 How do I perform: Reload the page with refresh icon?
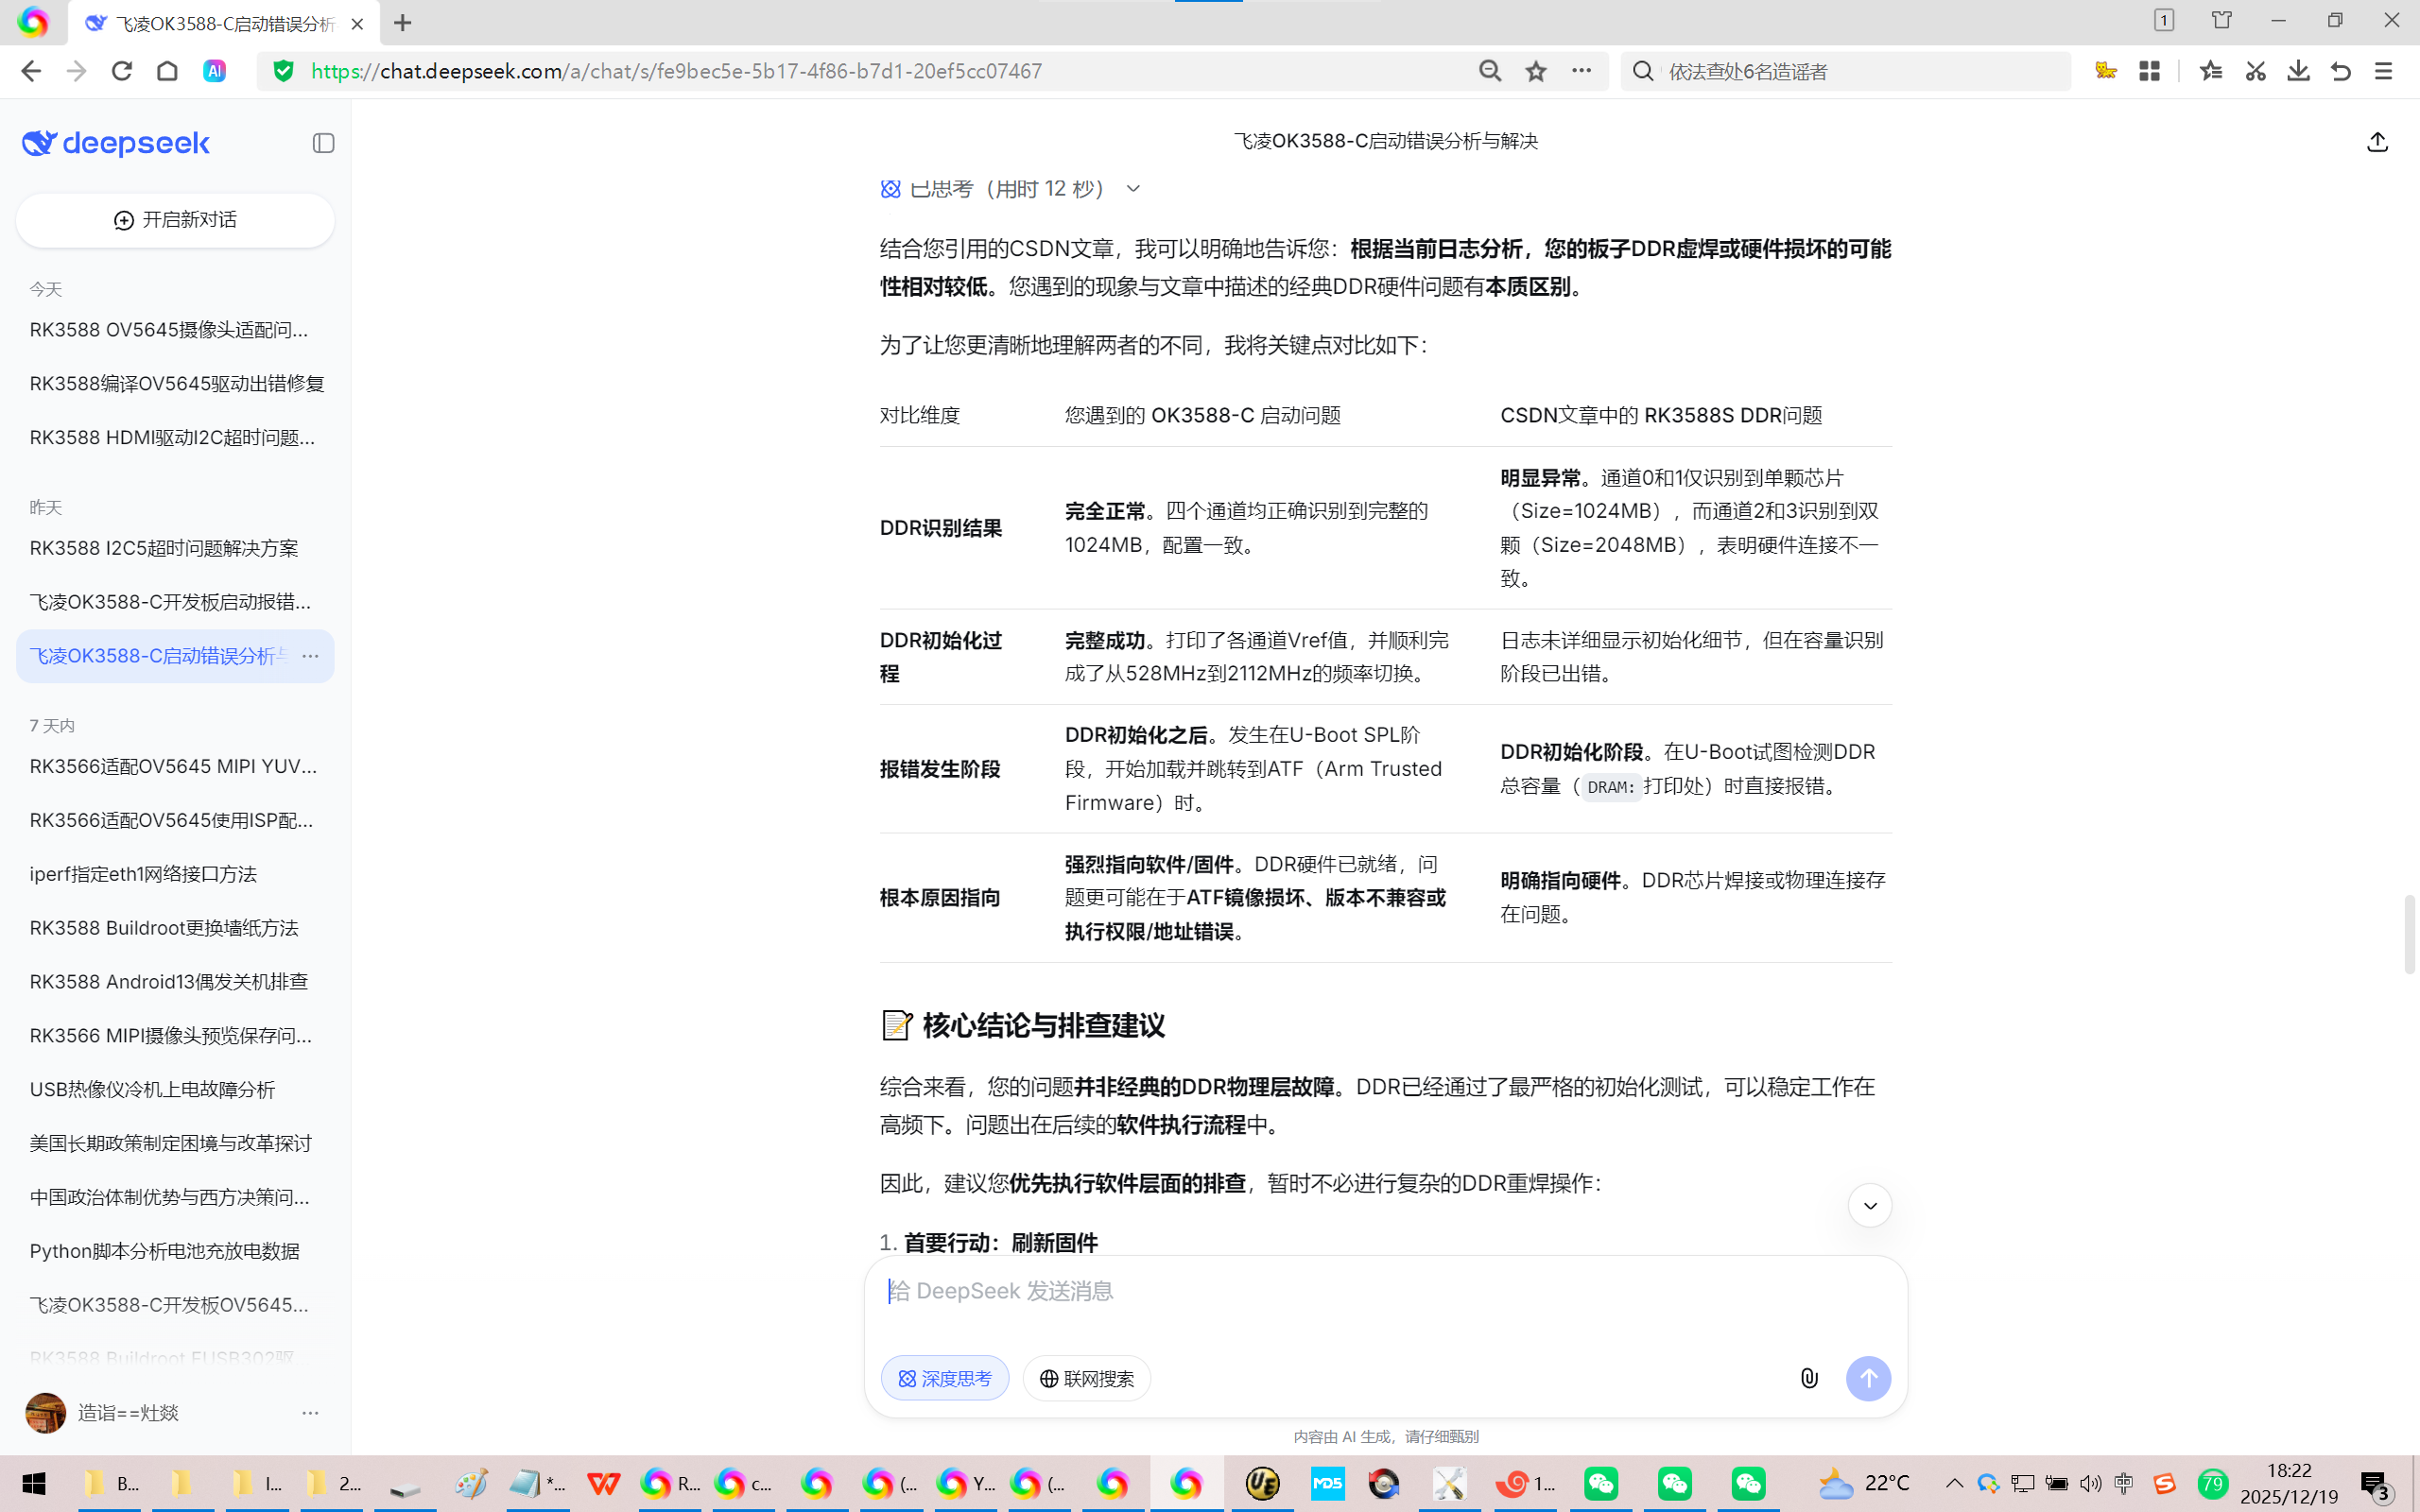122,71
